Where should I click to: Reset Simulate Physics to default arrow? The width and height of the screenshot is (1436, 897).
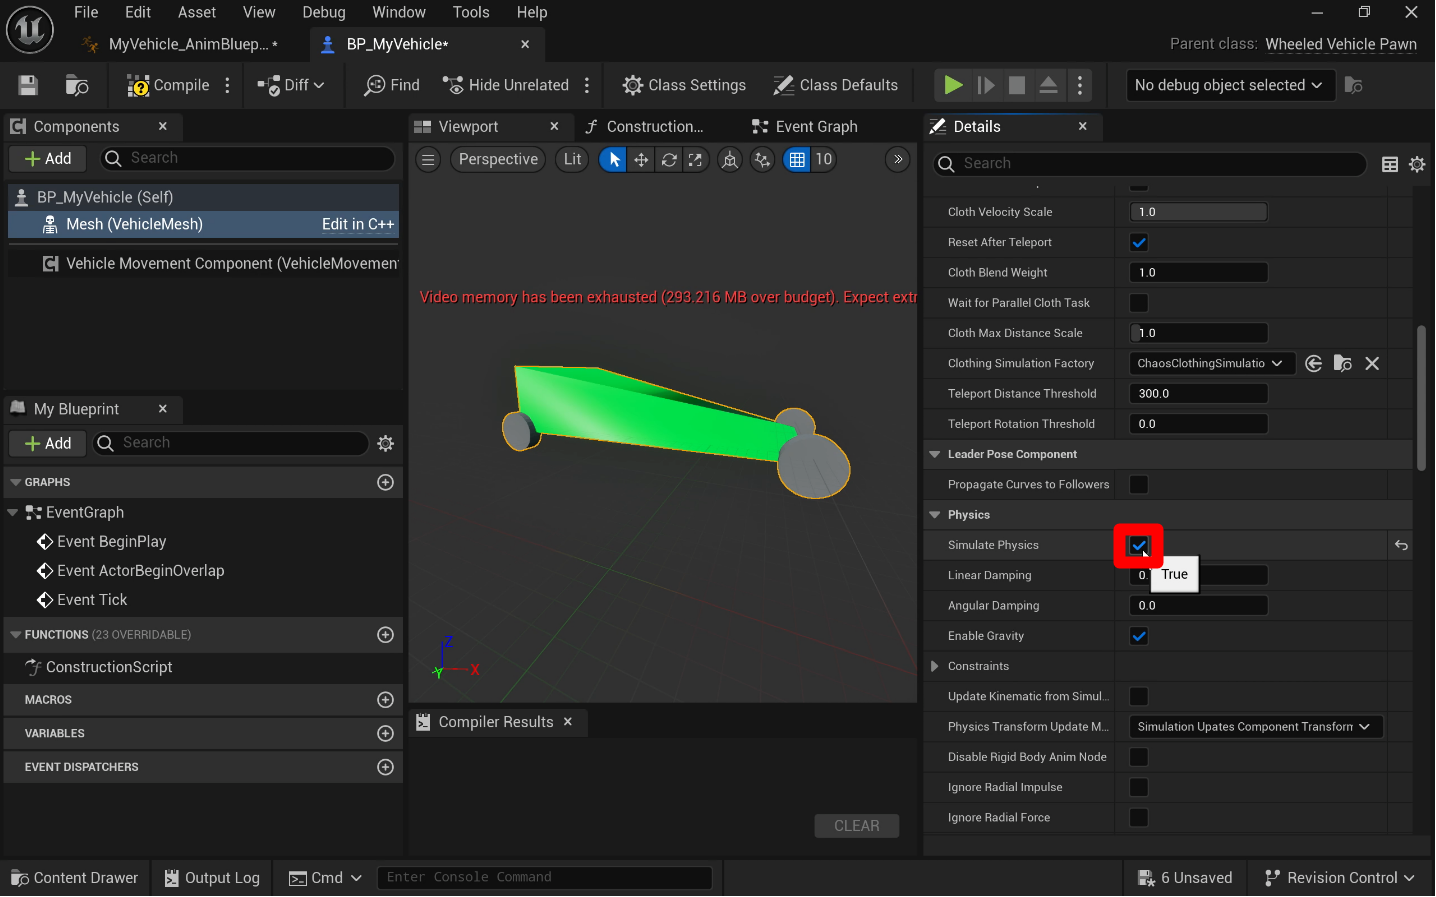click(x=1401, y=545)
